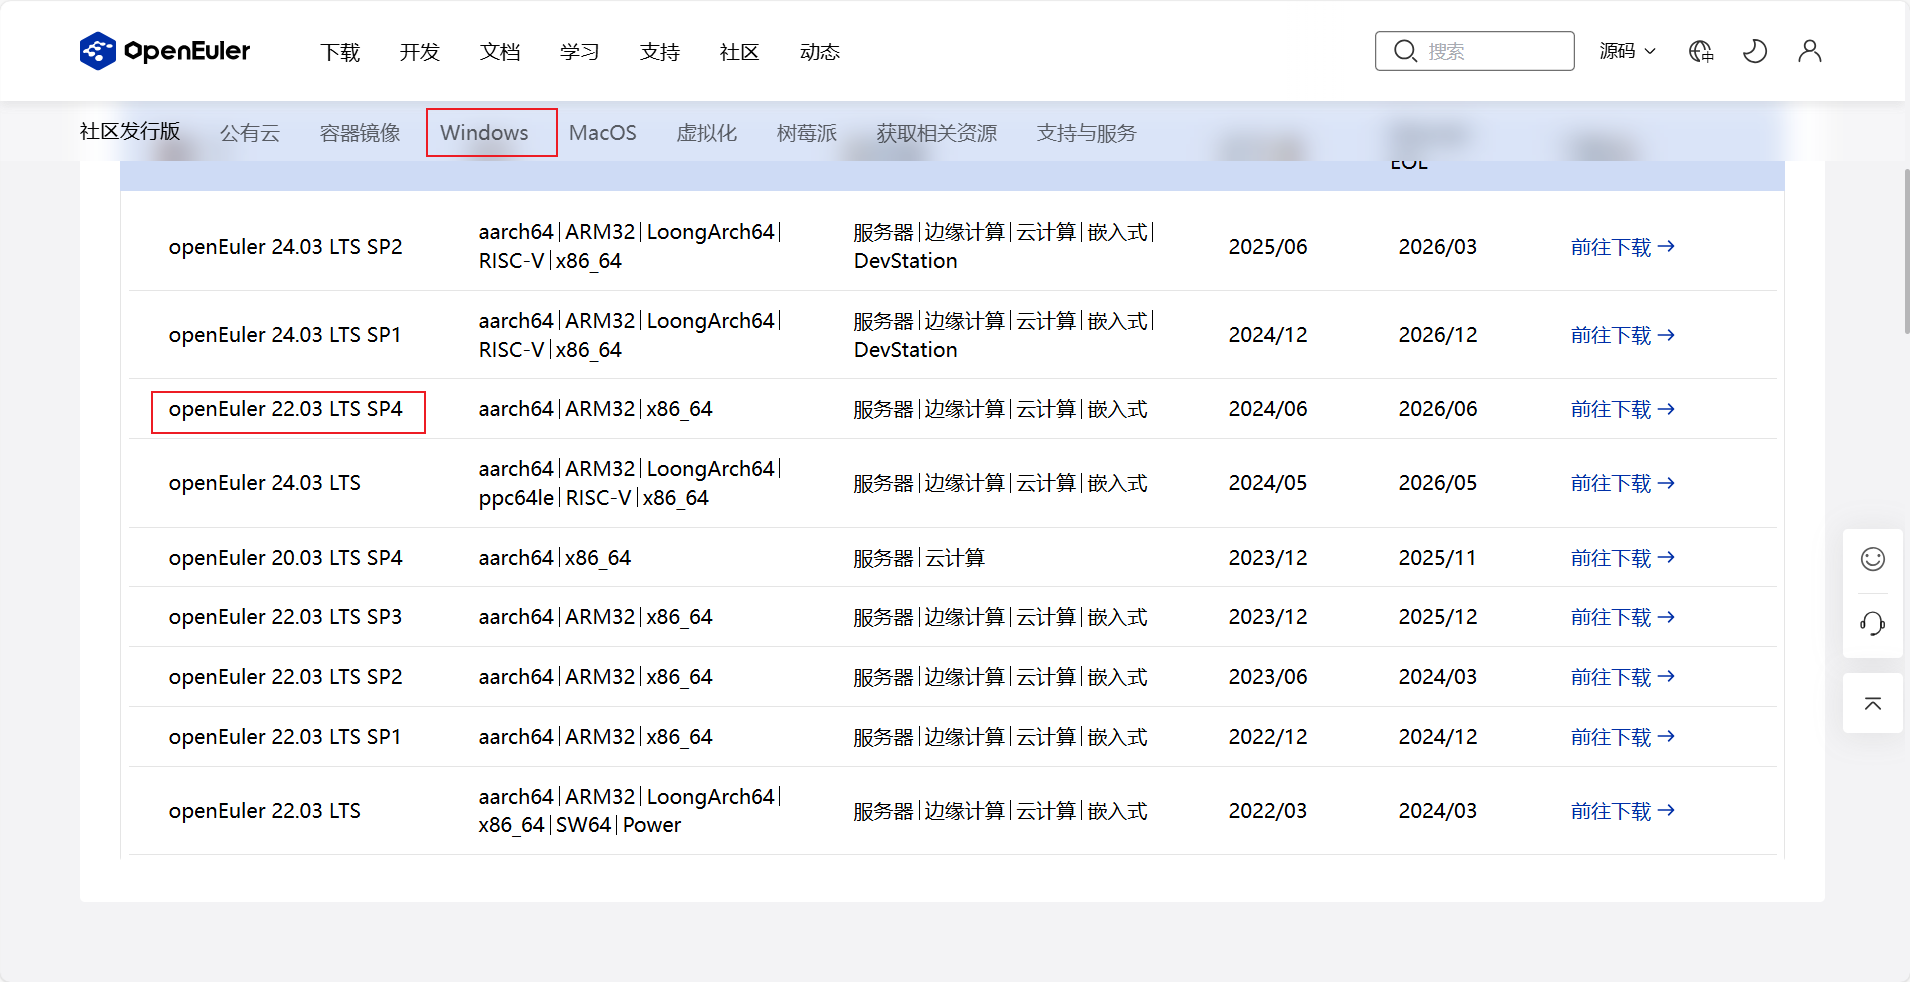
Task: Expand the 源码 dropdown
Action: pos(1627,51)
